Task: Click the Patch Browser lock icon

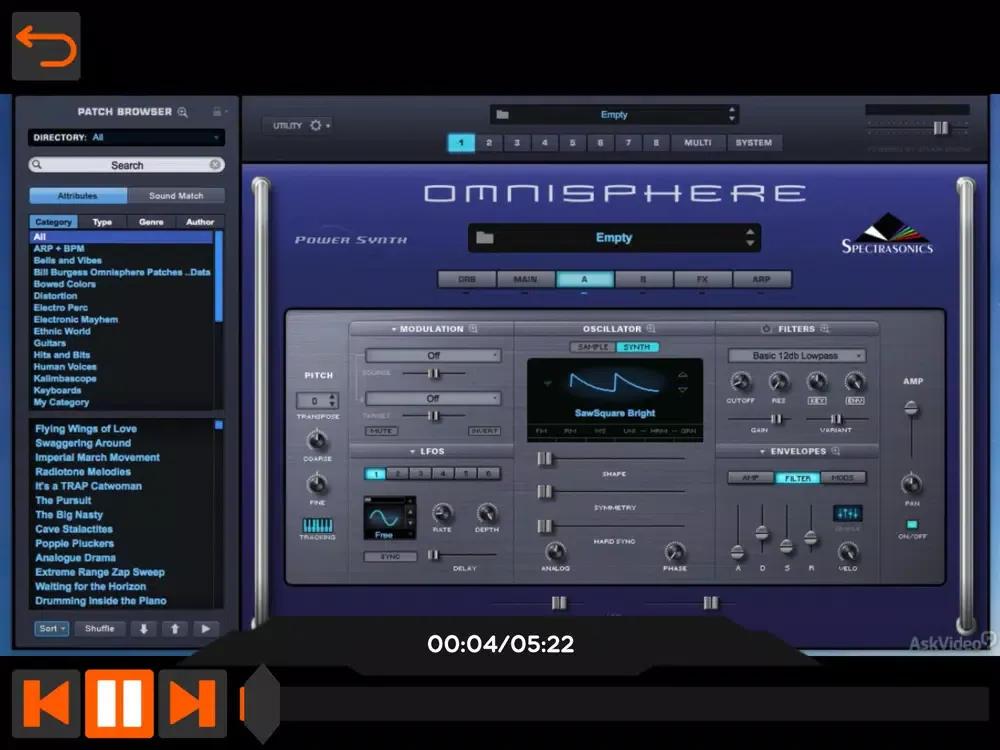Action: pyautogui.click(x=217, y=112)
